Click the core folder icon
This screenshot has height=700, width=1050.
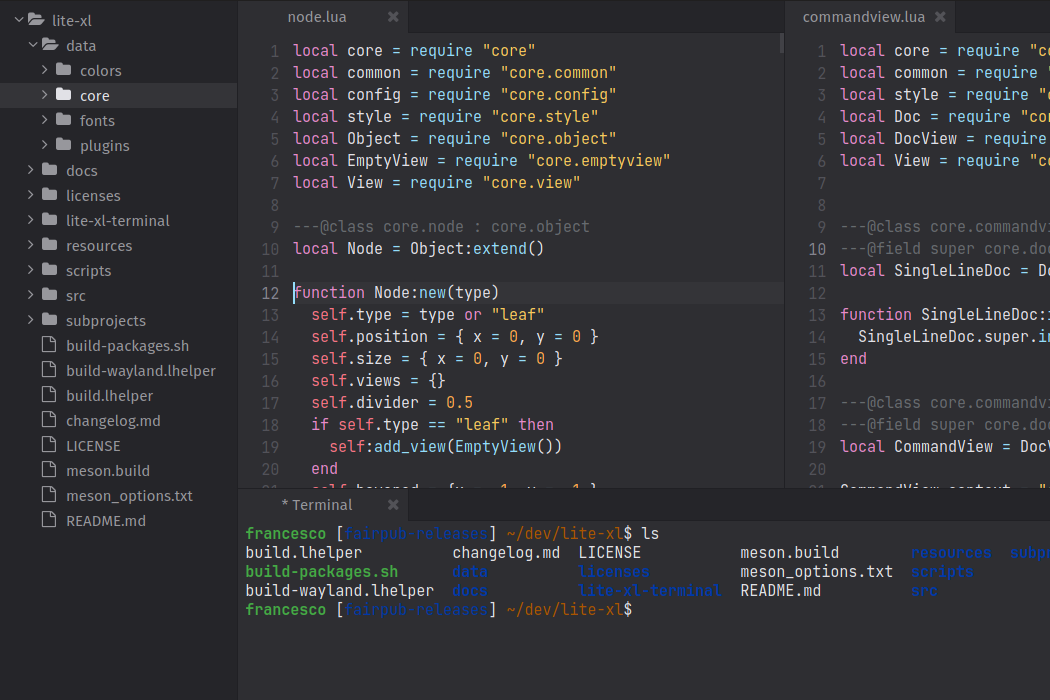pyautogui.click(x=64, y=95)
